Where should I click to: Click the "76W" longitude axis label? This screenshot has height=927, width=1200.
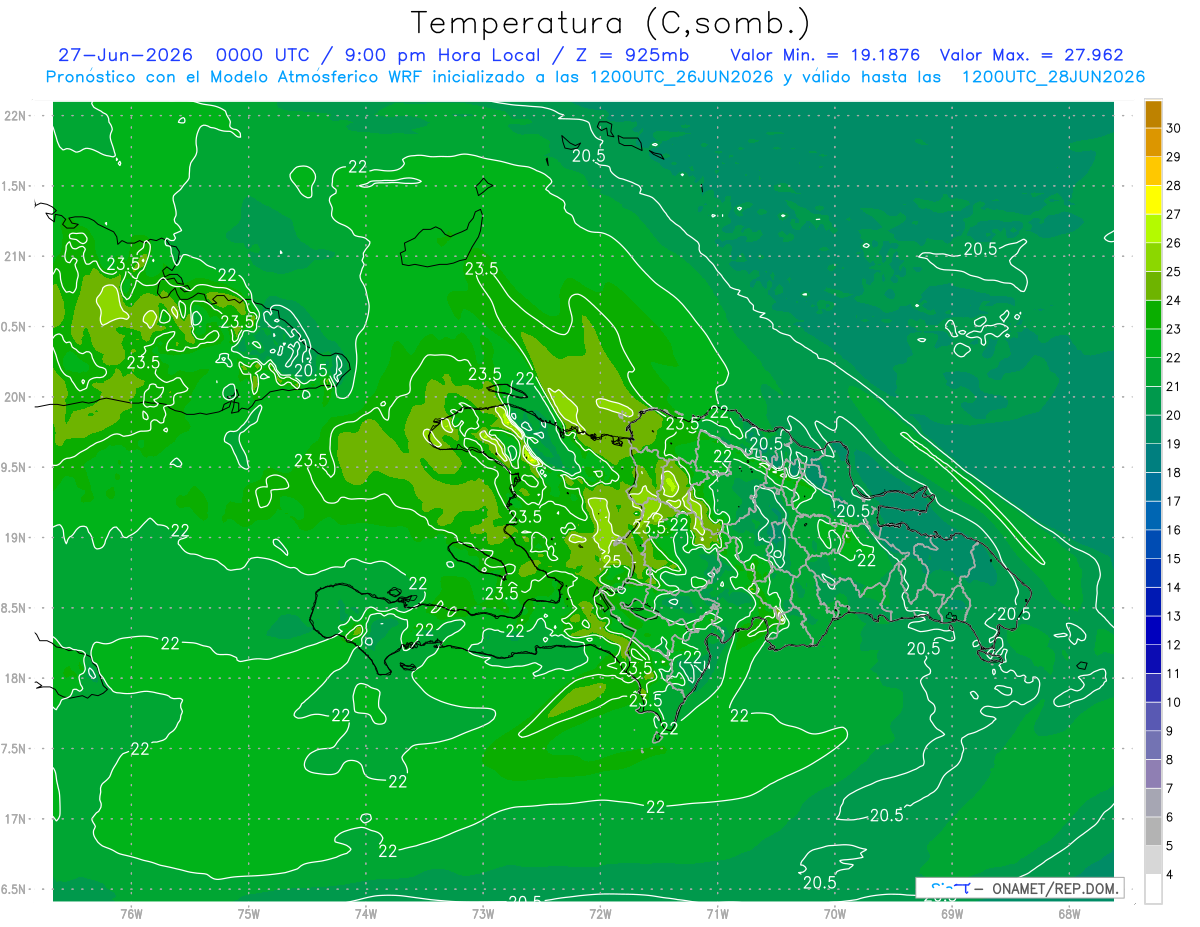131,913
